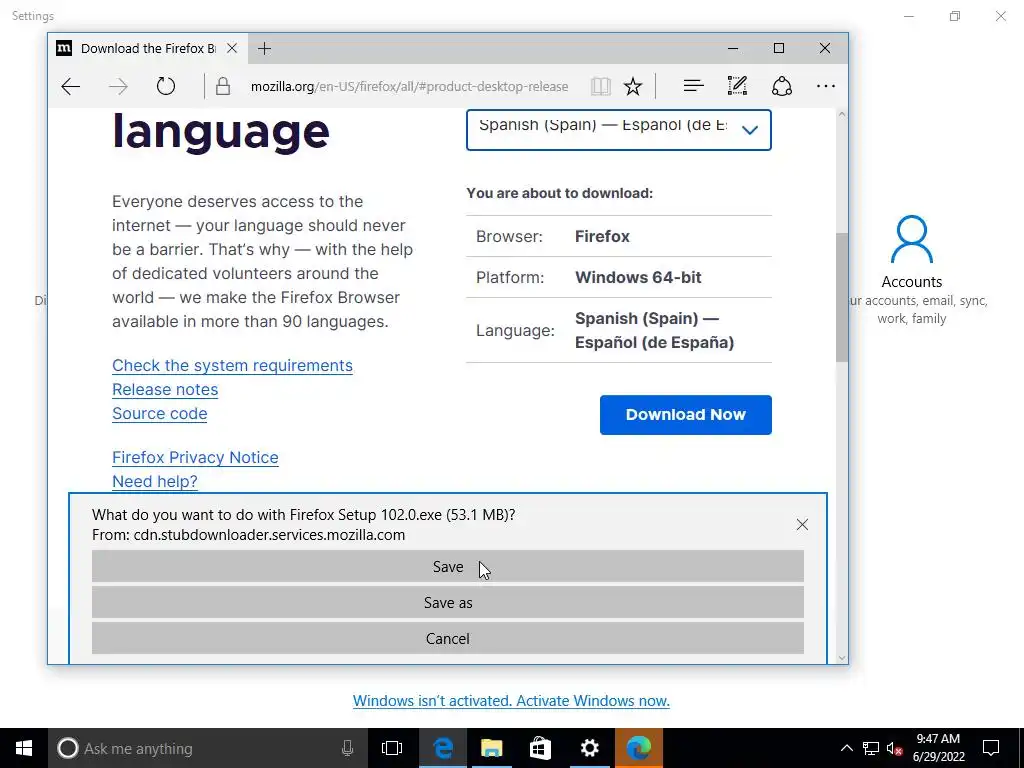Click the Cortana microphone icon
This screenshot has height=768, width=1024.
[347, 748]
